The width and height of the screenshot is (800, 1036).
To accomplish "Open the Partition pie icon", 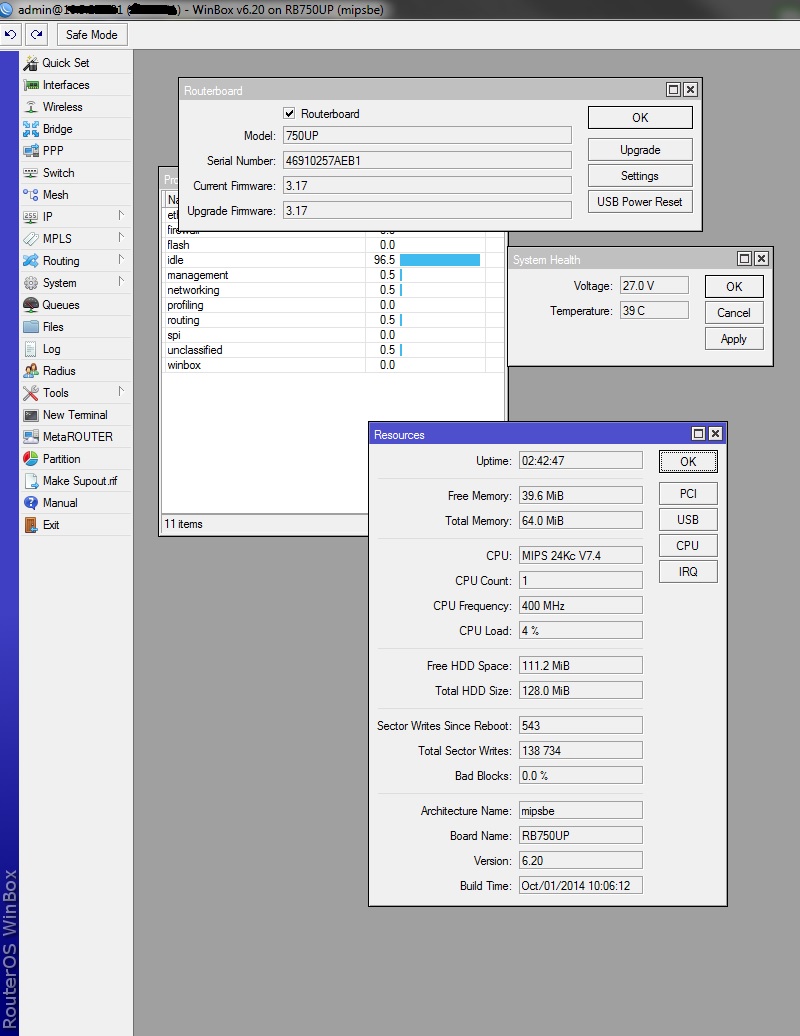I will 31,459.
